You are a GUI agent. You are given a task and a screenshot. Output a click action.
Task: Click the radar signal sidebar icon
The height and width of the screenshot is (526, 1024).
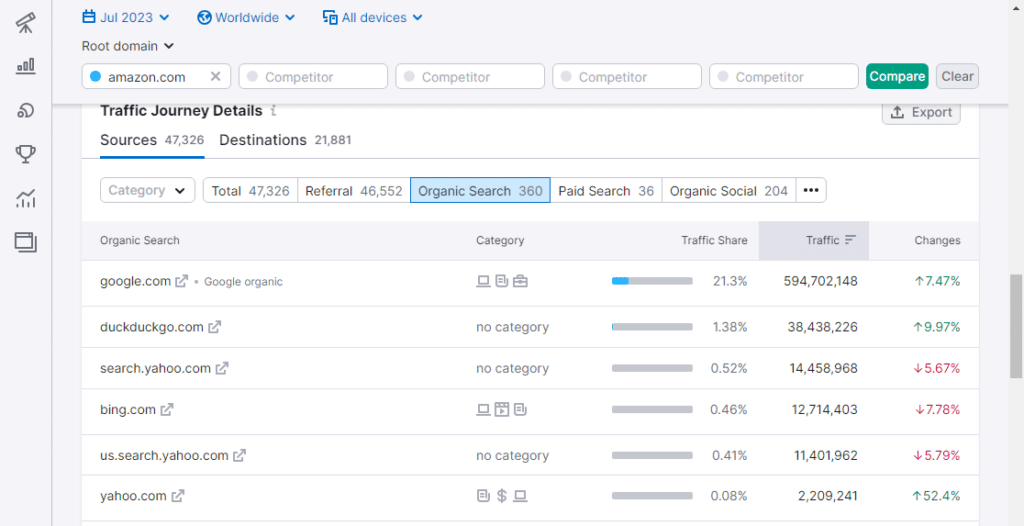(x=25, y=110)
